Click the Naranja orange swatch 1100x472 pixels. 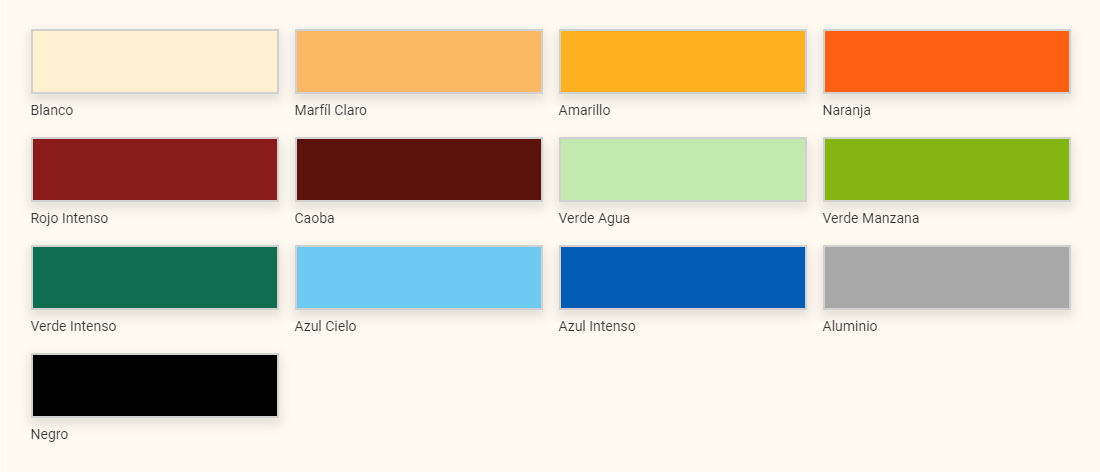(x=947, y=62)
